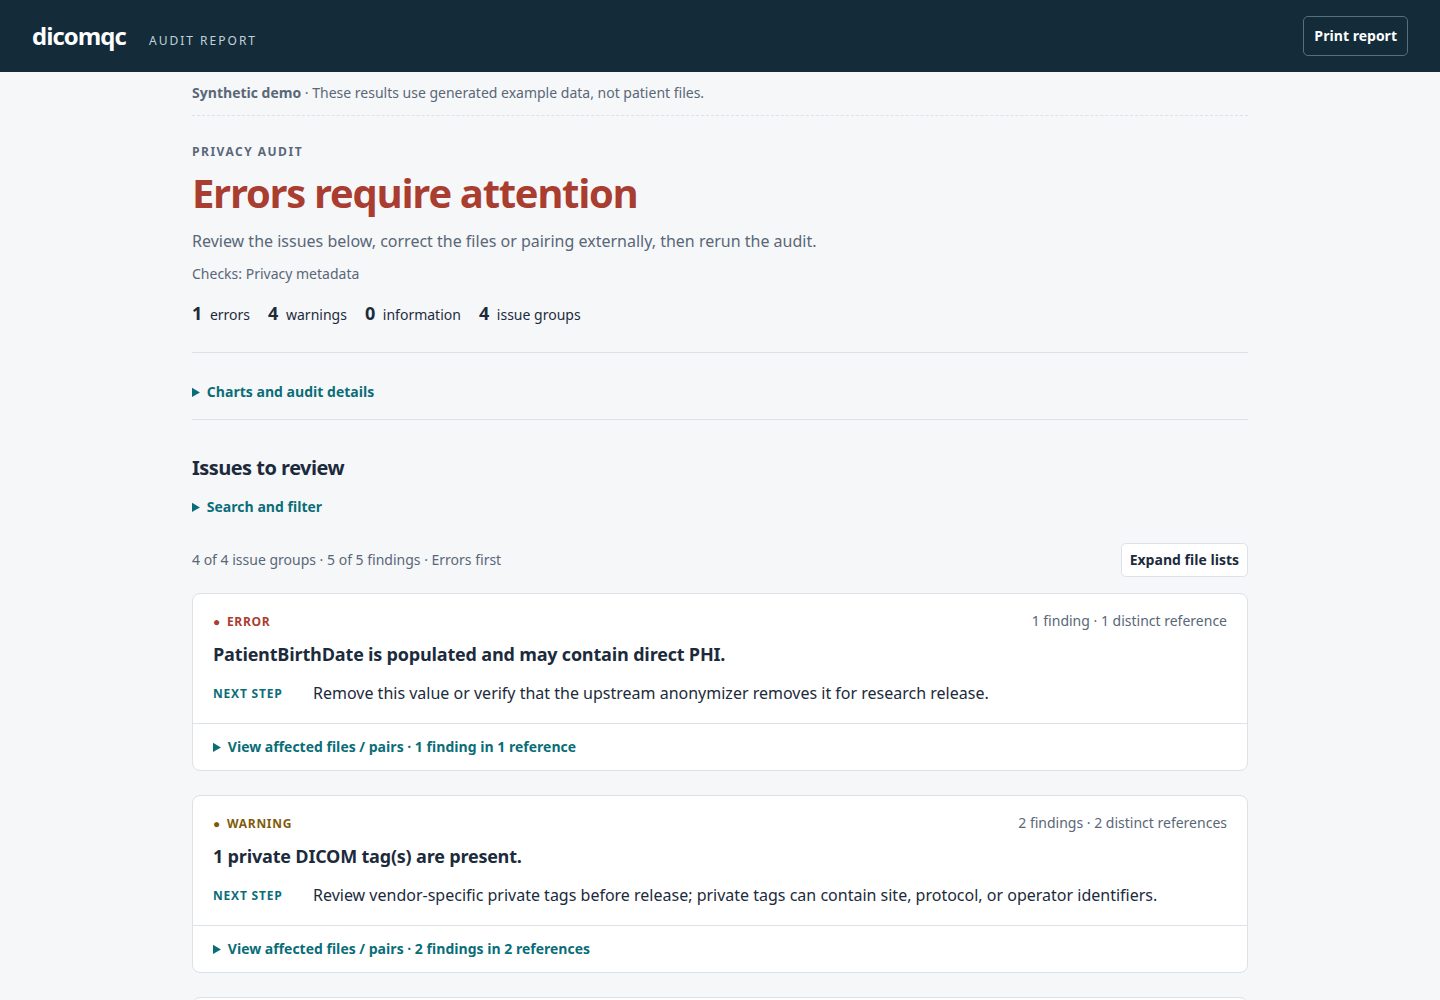Click the '1 errors' count
The image size is (1440, 1000).
(221, 314)
